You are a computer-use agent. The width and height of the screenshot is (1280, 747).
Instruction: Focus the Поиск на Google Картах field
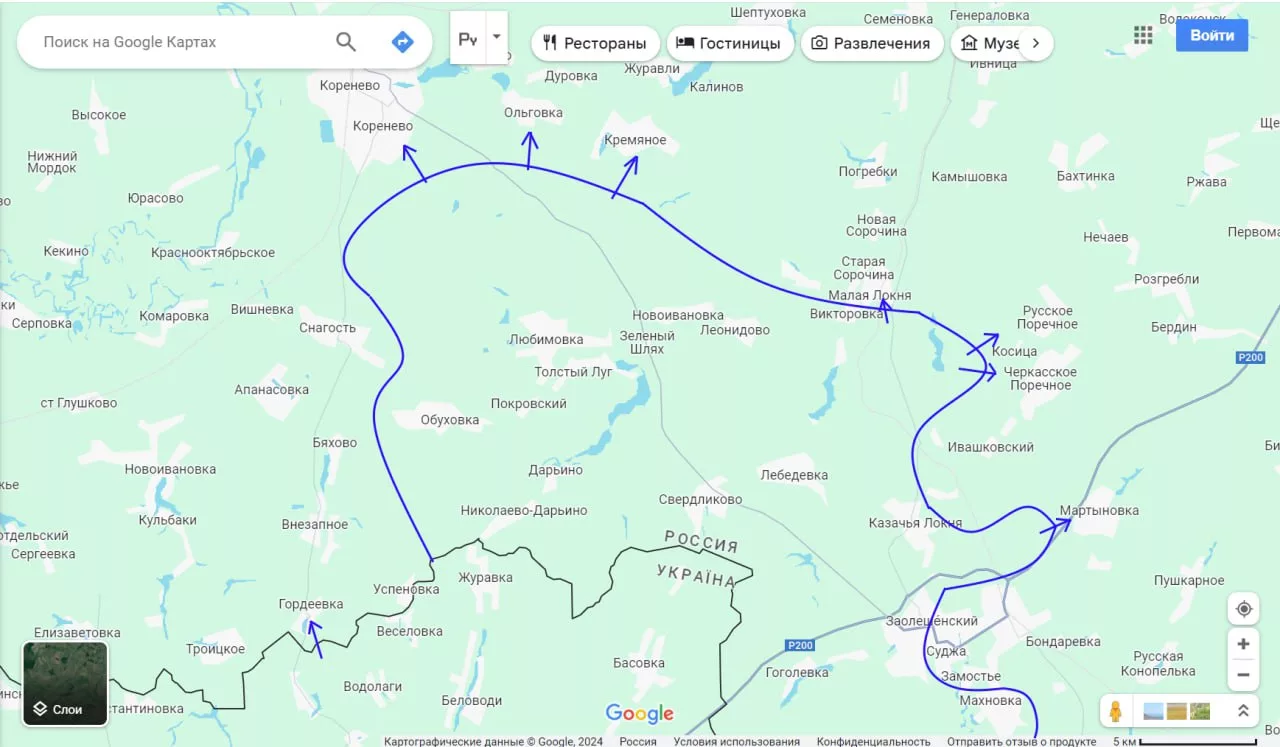(180, 42)
